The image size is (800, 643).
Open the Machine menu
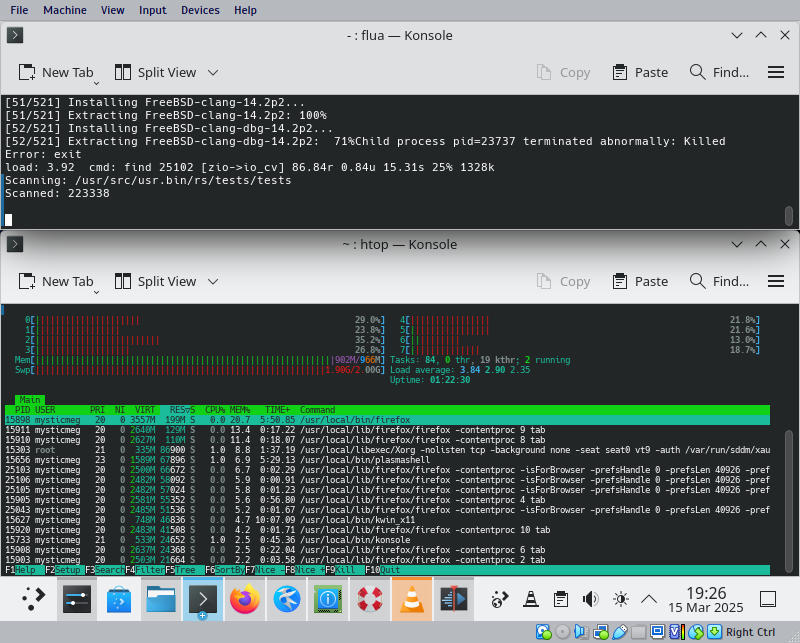pyautogui.click(x=65, y=10)
